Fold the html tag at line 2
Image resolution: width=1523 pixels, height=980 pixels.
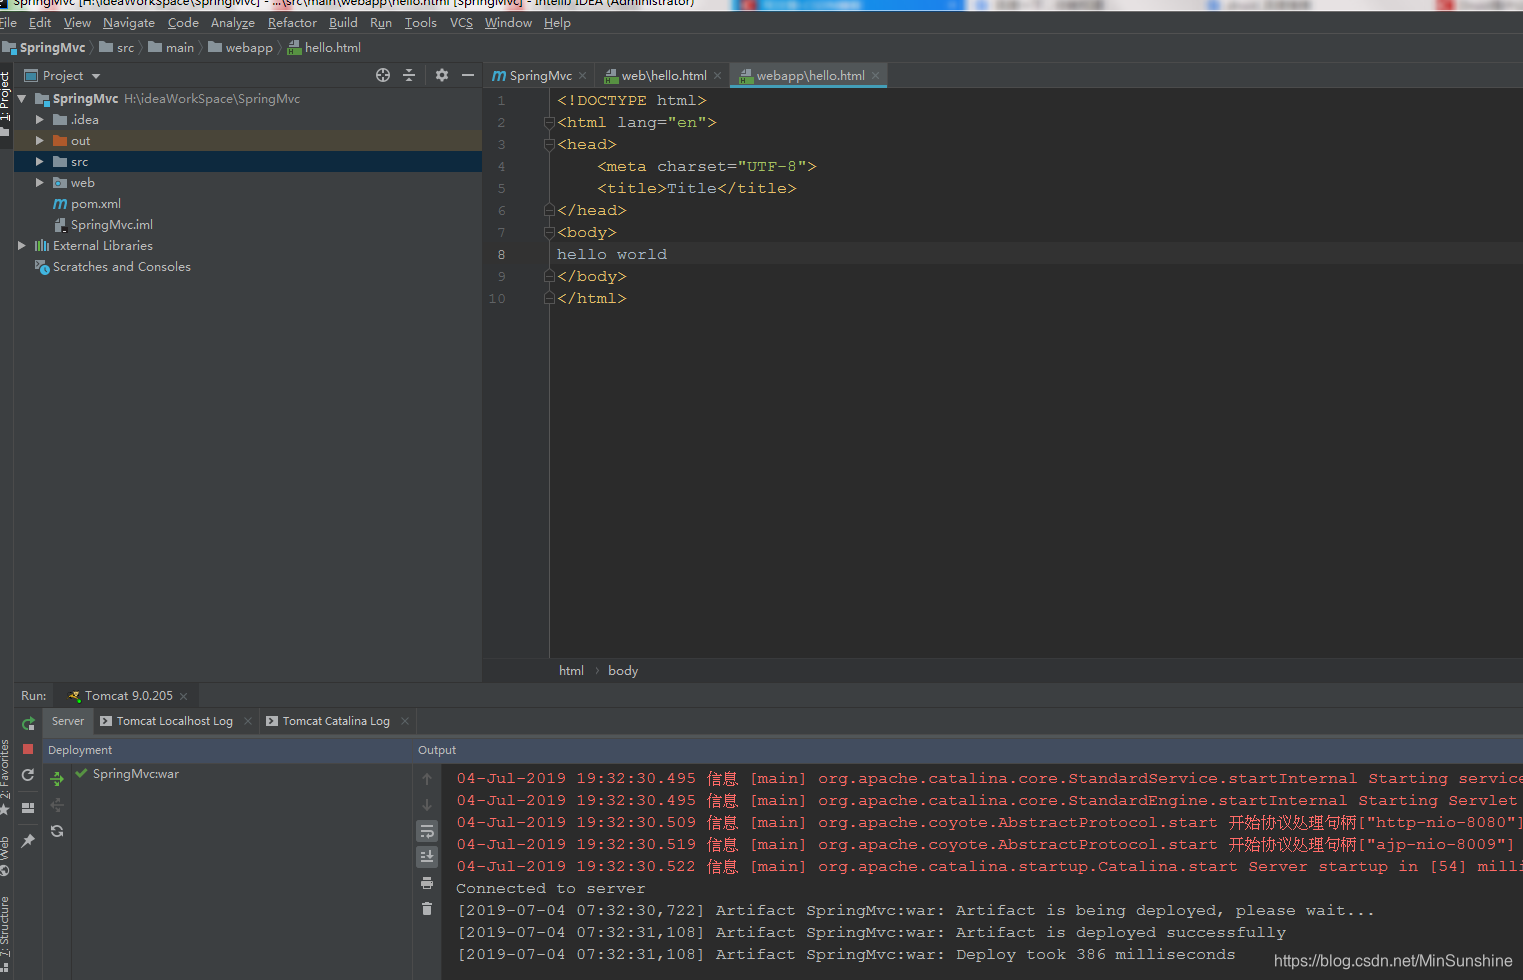(x=549, y=123)
